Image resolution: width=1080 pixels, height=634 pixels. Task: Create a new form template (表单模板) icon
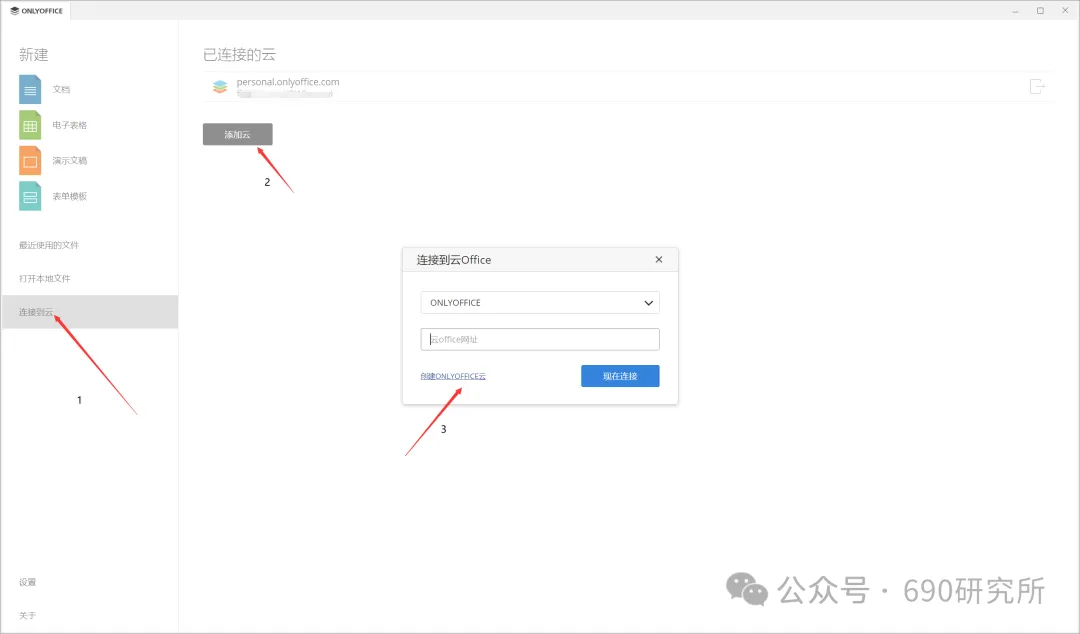click(x=30, y=196)
